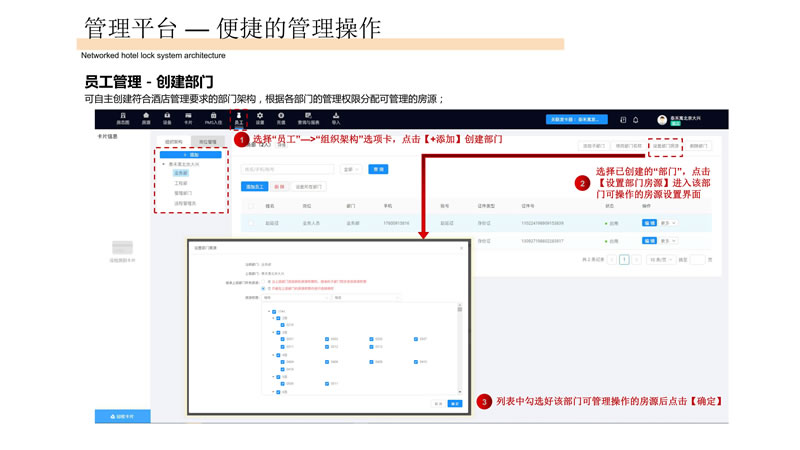
Task: Click the 修改部门名称 button
Action: click(x=629, y=146)
